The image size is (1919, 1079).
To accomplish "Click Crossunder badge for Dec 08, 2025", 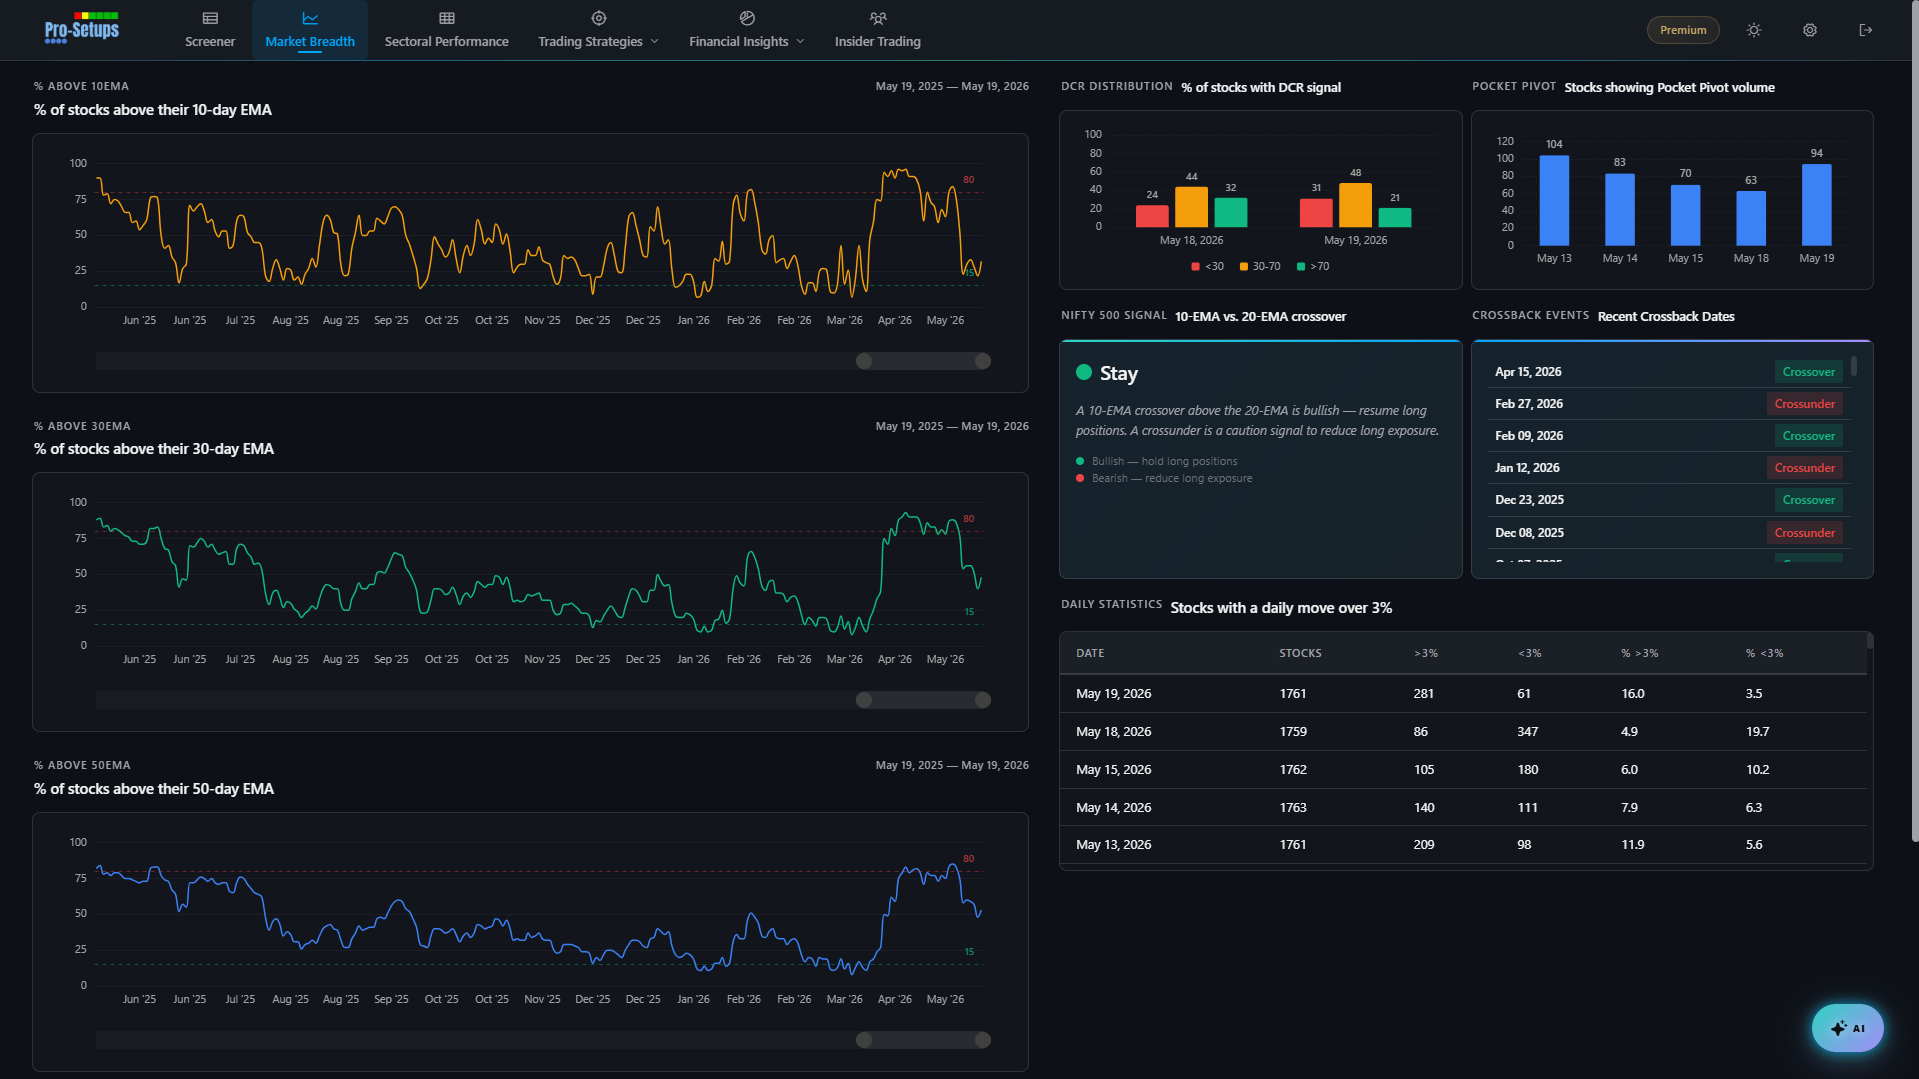I will pyautogui.click(x=1804, y=533).
